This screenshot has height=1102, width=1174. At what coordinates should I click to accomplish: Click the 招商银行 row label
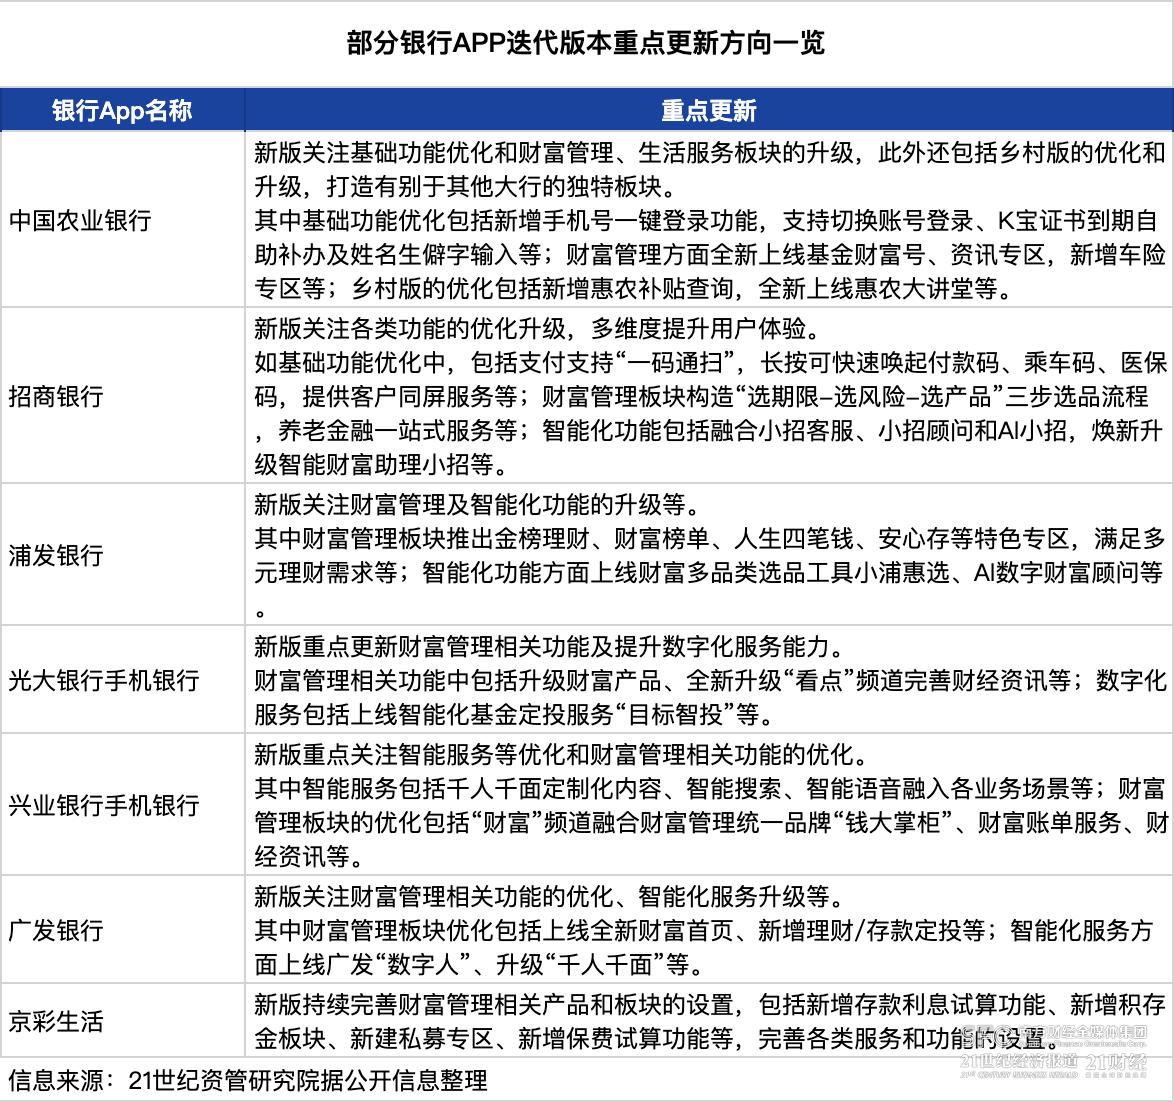[x=55, y=396]
